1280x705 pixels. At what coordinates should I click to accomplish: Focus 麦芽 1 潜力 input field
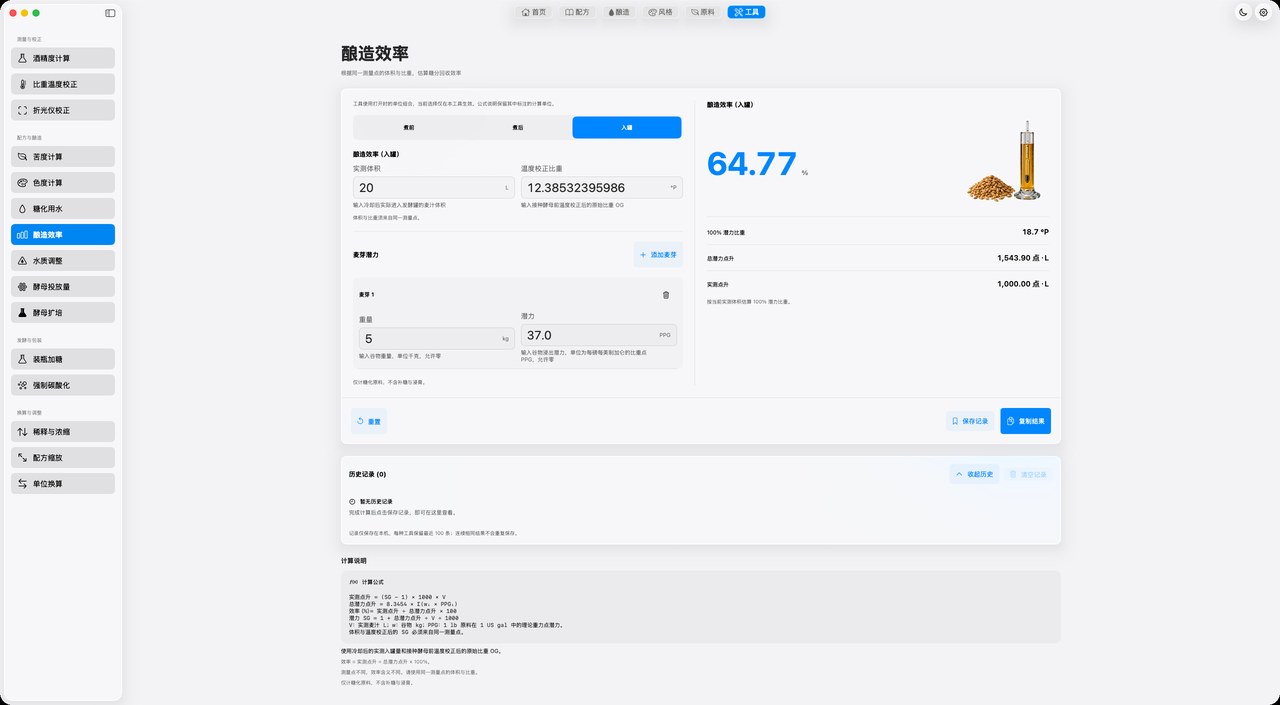pos(599,335)
